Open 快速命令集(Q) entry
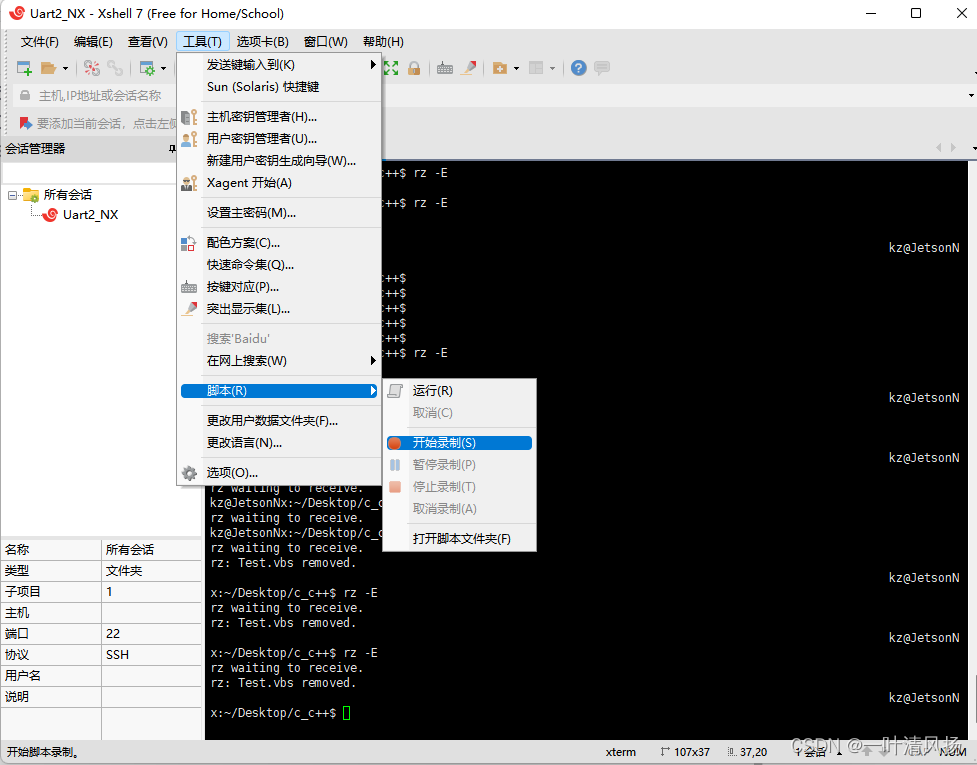This screenshot has width=977, height=765. point(279,265)
